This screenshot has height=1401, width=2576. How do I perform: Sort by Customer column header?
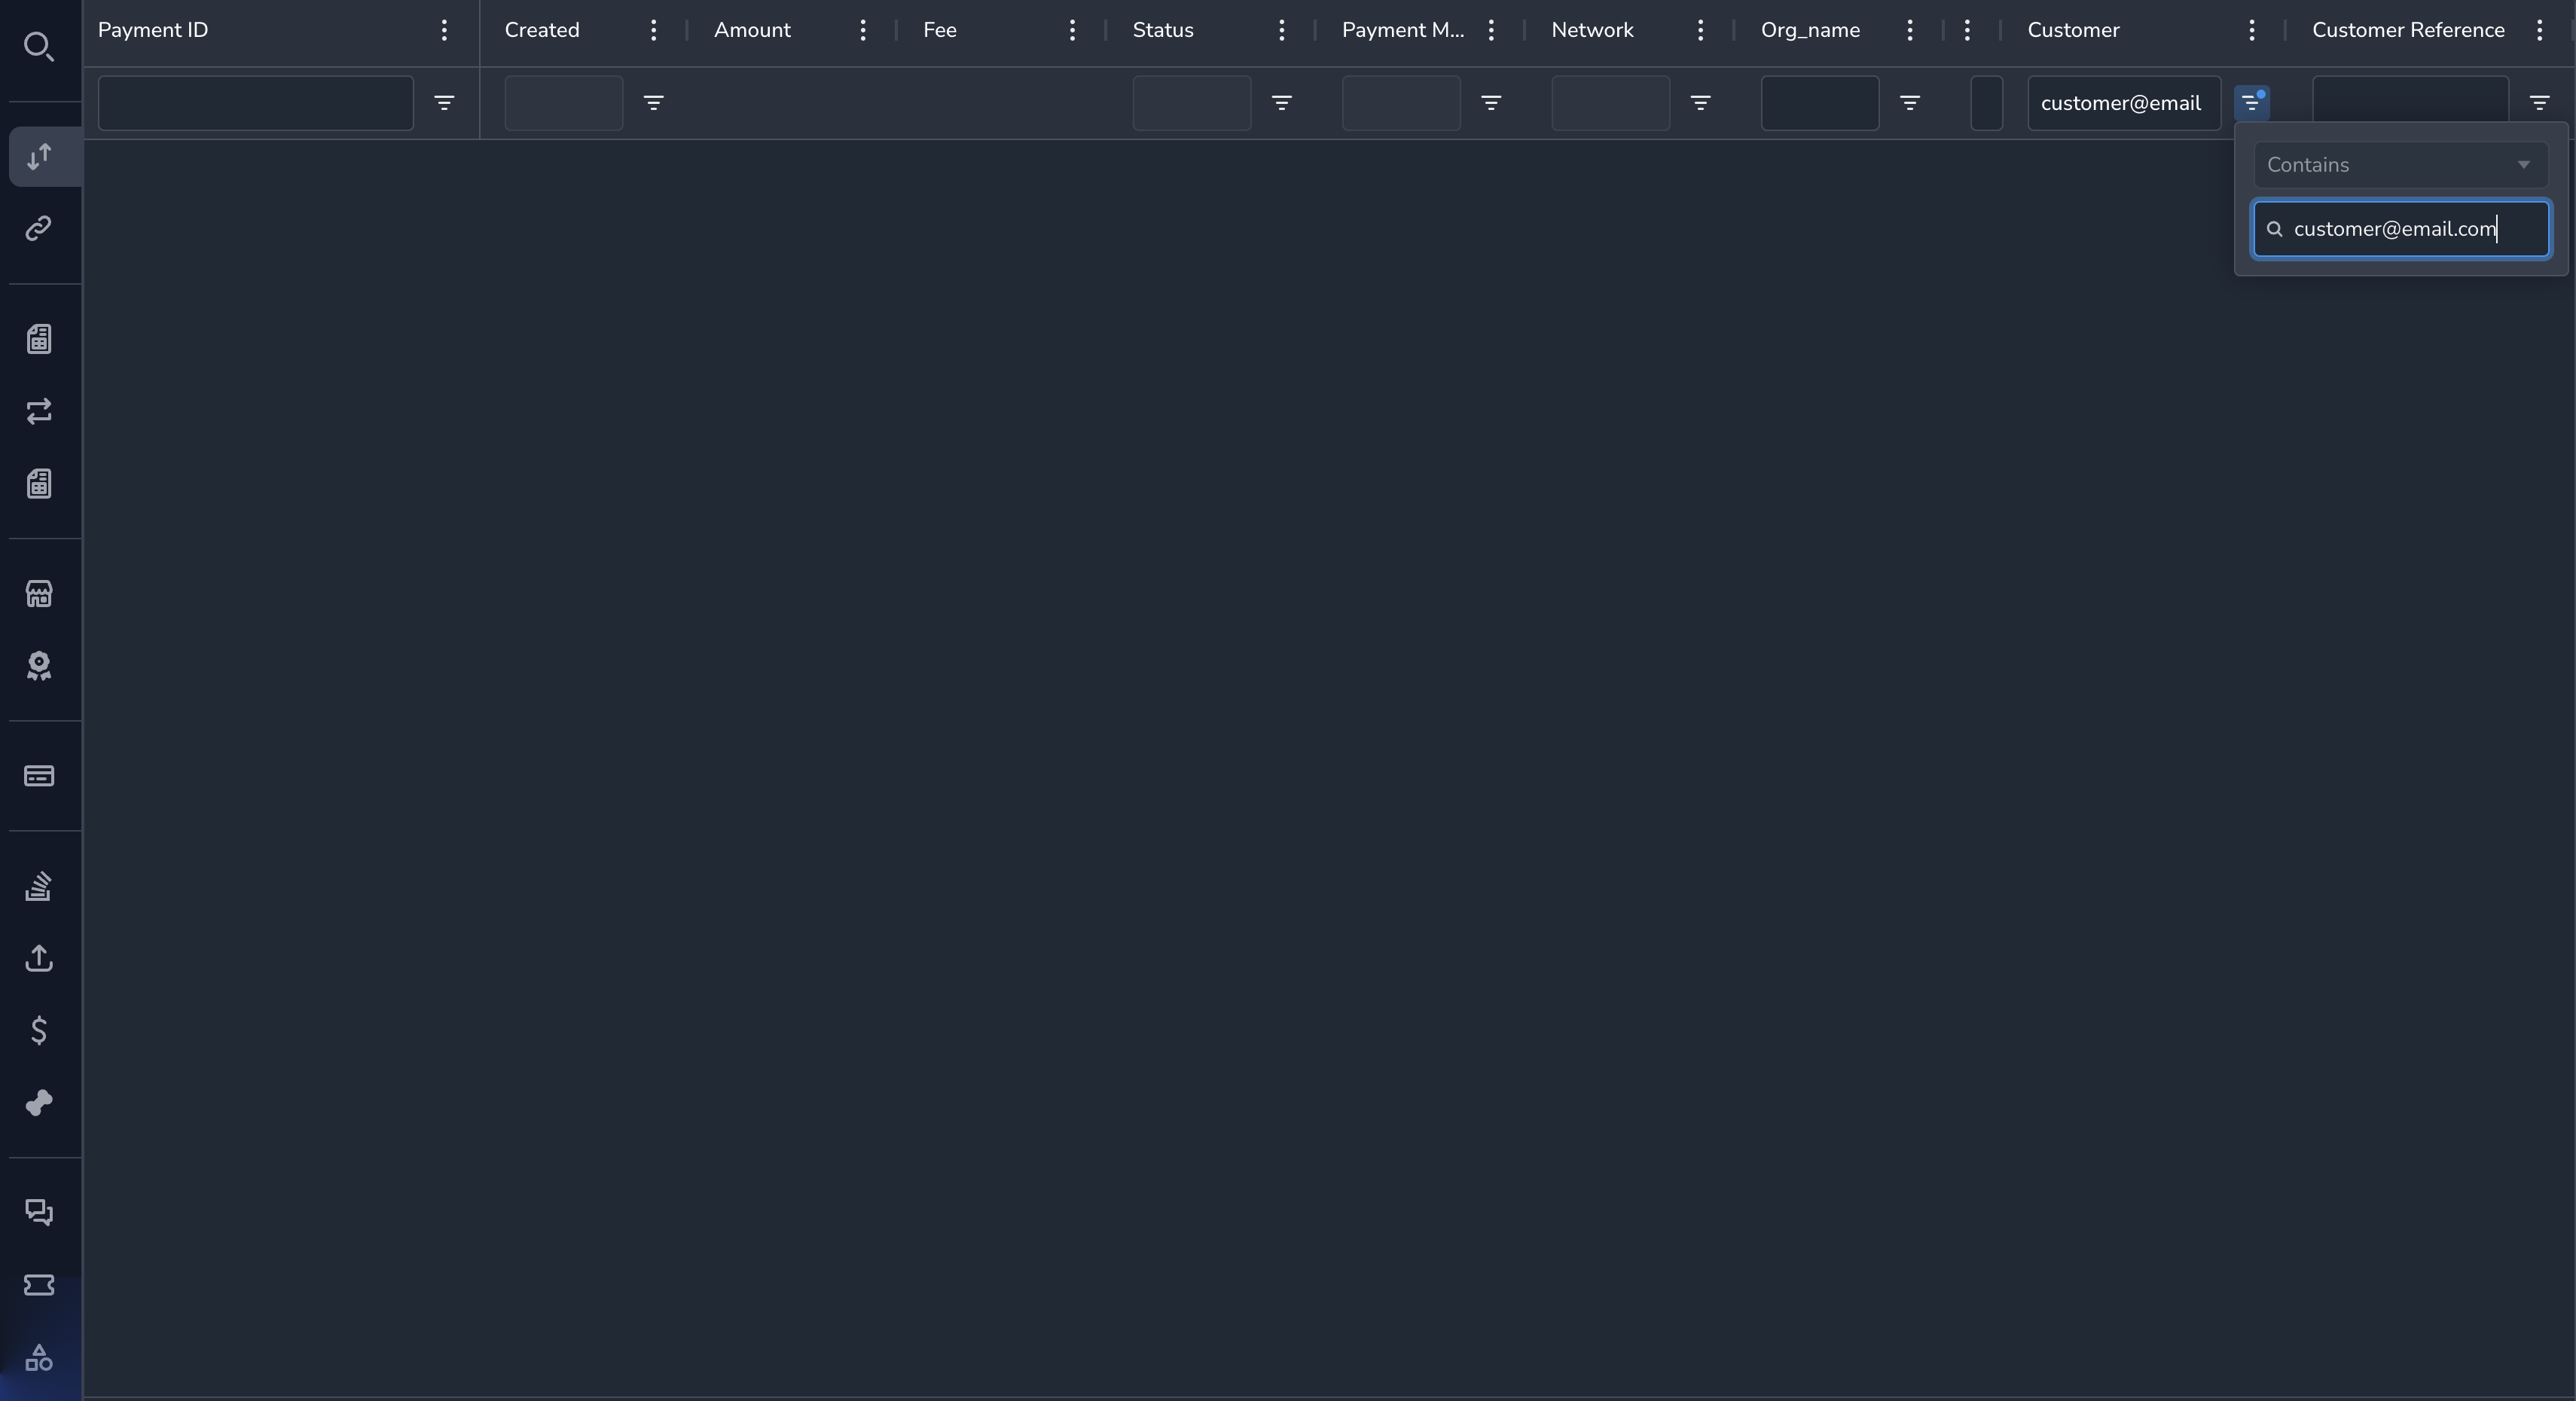(x=2073, y=30)
